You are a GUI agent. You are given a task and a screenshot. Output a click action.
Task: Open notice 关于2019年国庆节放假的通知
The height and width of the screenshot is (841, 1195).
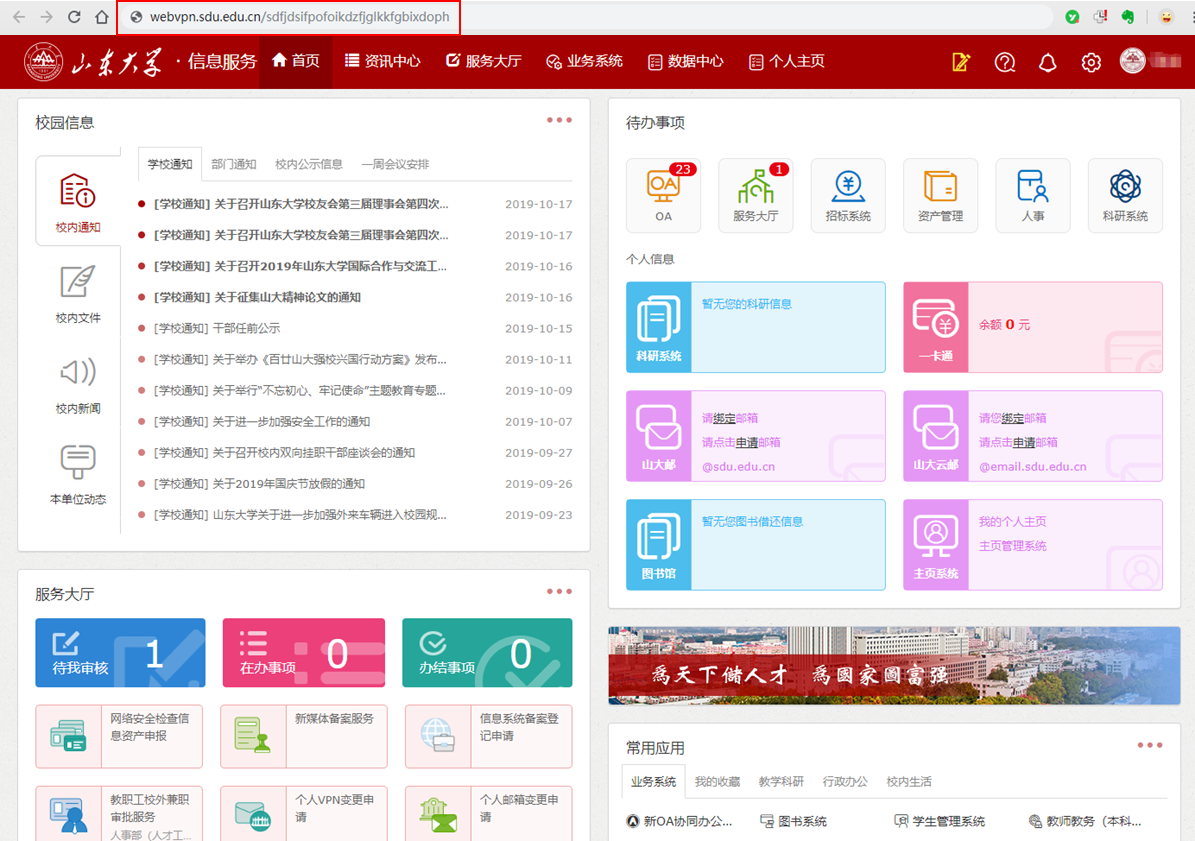point(259,484)
